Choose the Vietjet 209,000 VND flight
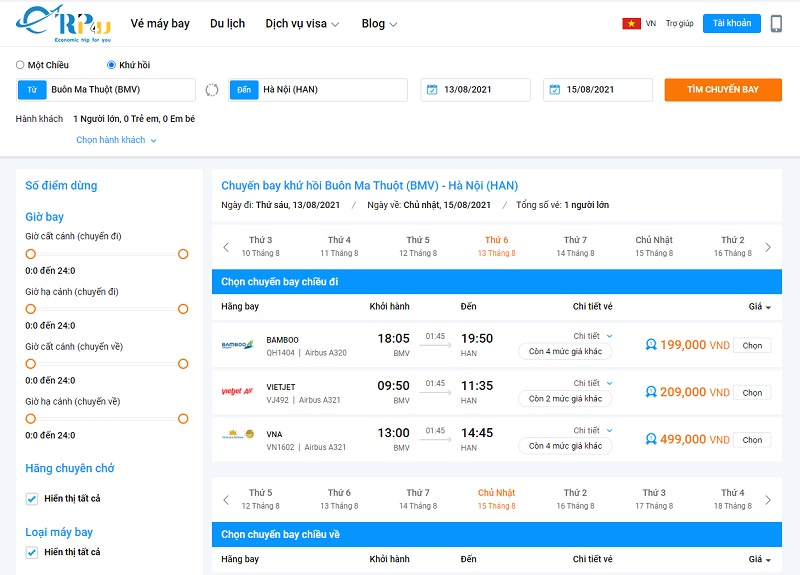 [752, 393]
